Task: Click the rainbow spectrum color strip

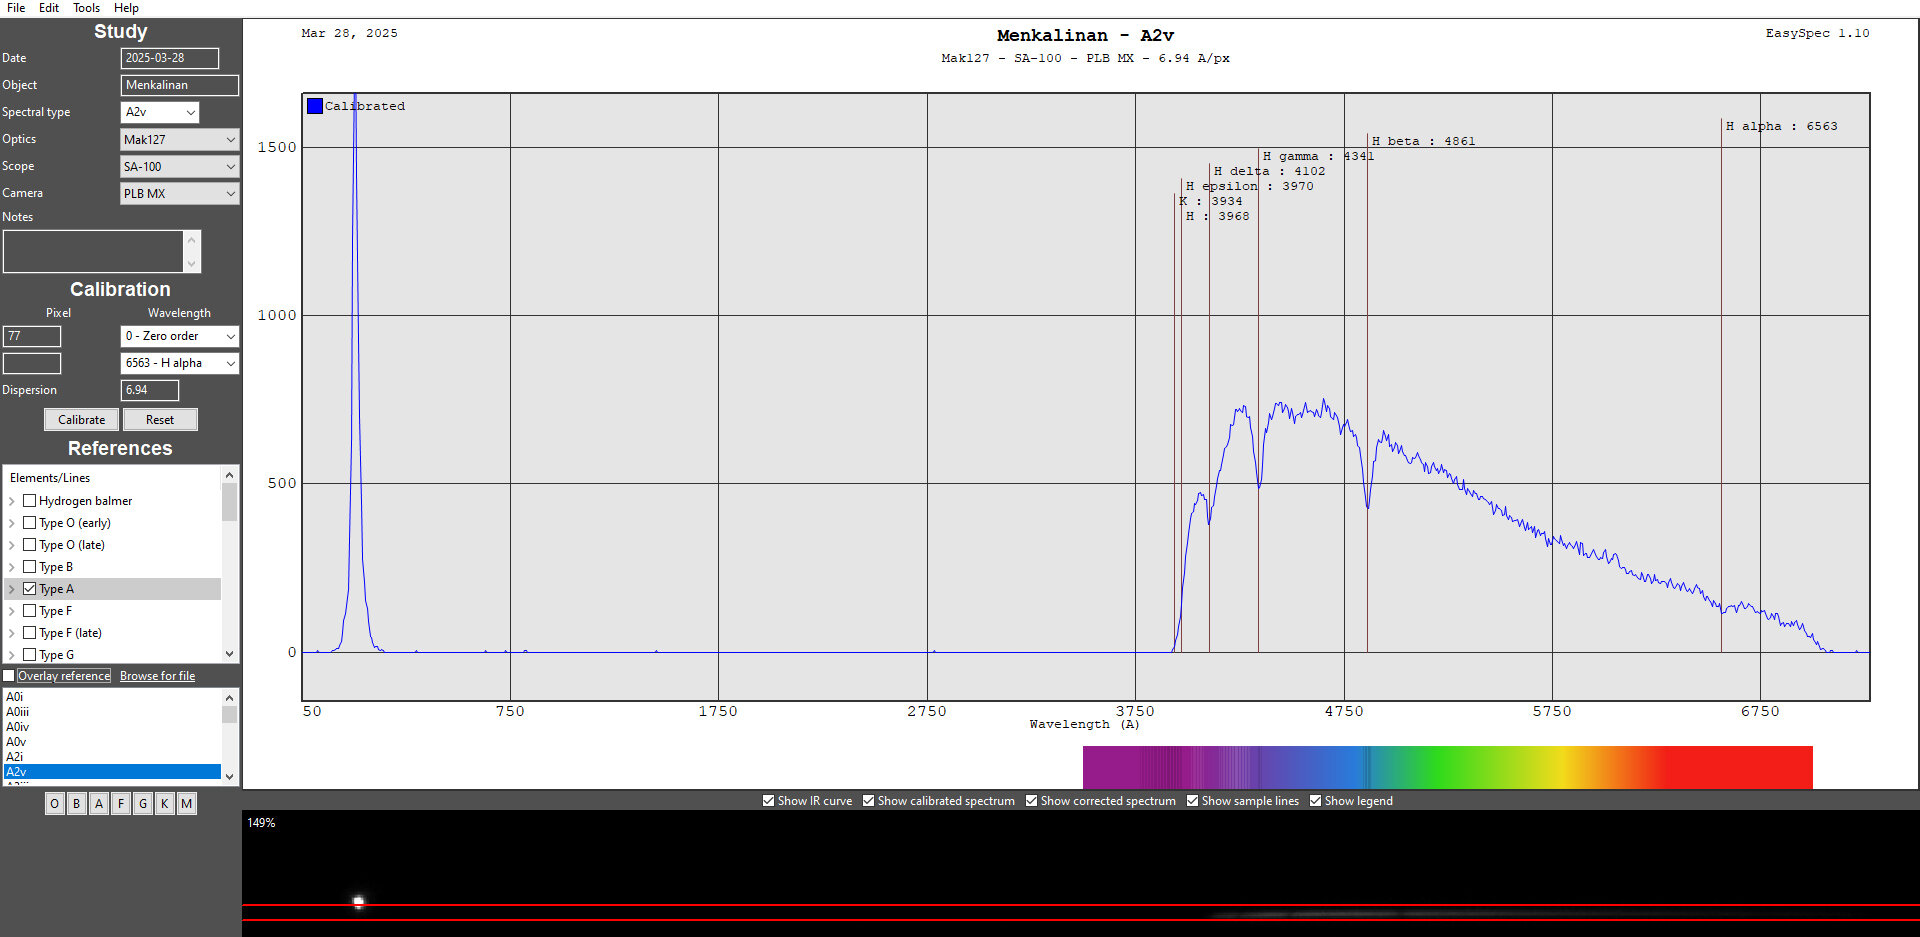Action: point(1447,767)
